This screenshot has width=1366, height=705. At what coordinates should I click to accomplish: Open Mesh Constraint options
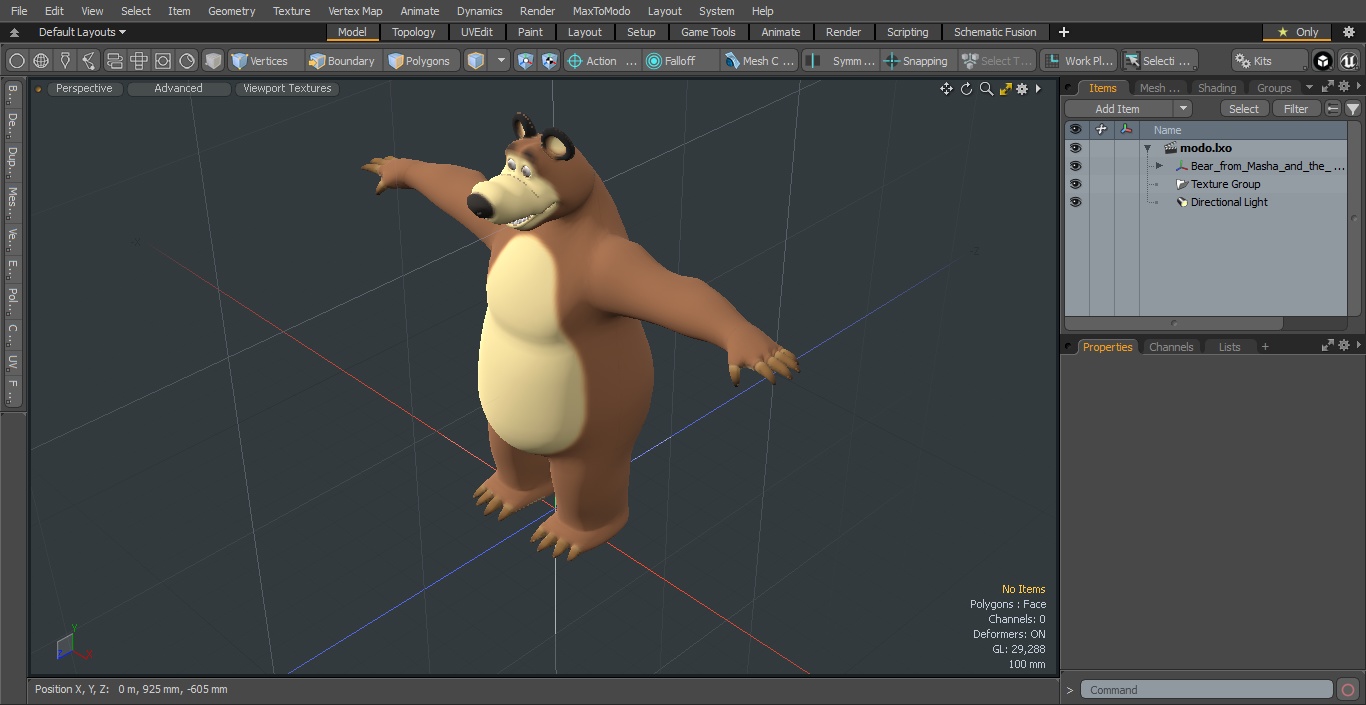point(760,61)
